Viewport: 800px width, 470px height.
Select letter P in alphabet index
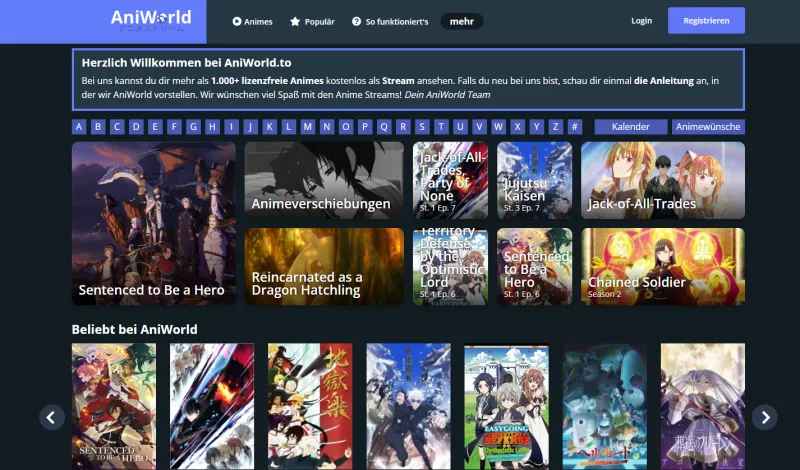(365, 127)
